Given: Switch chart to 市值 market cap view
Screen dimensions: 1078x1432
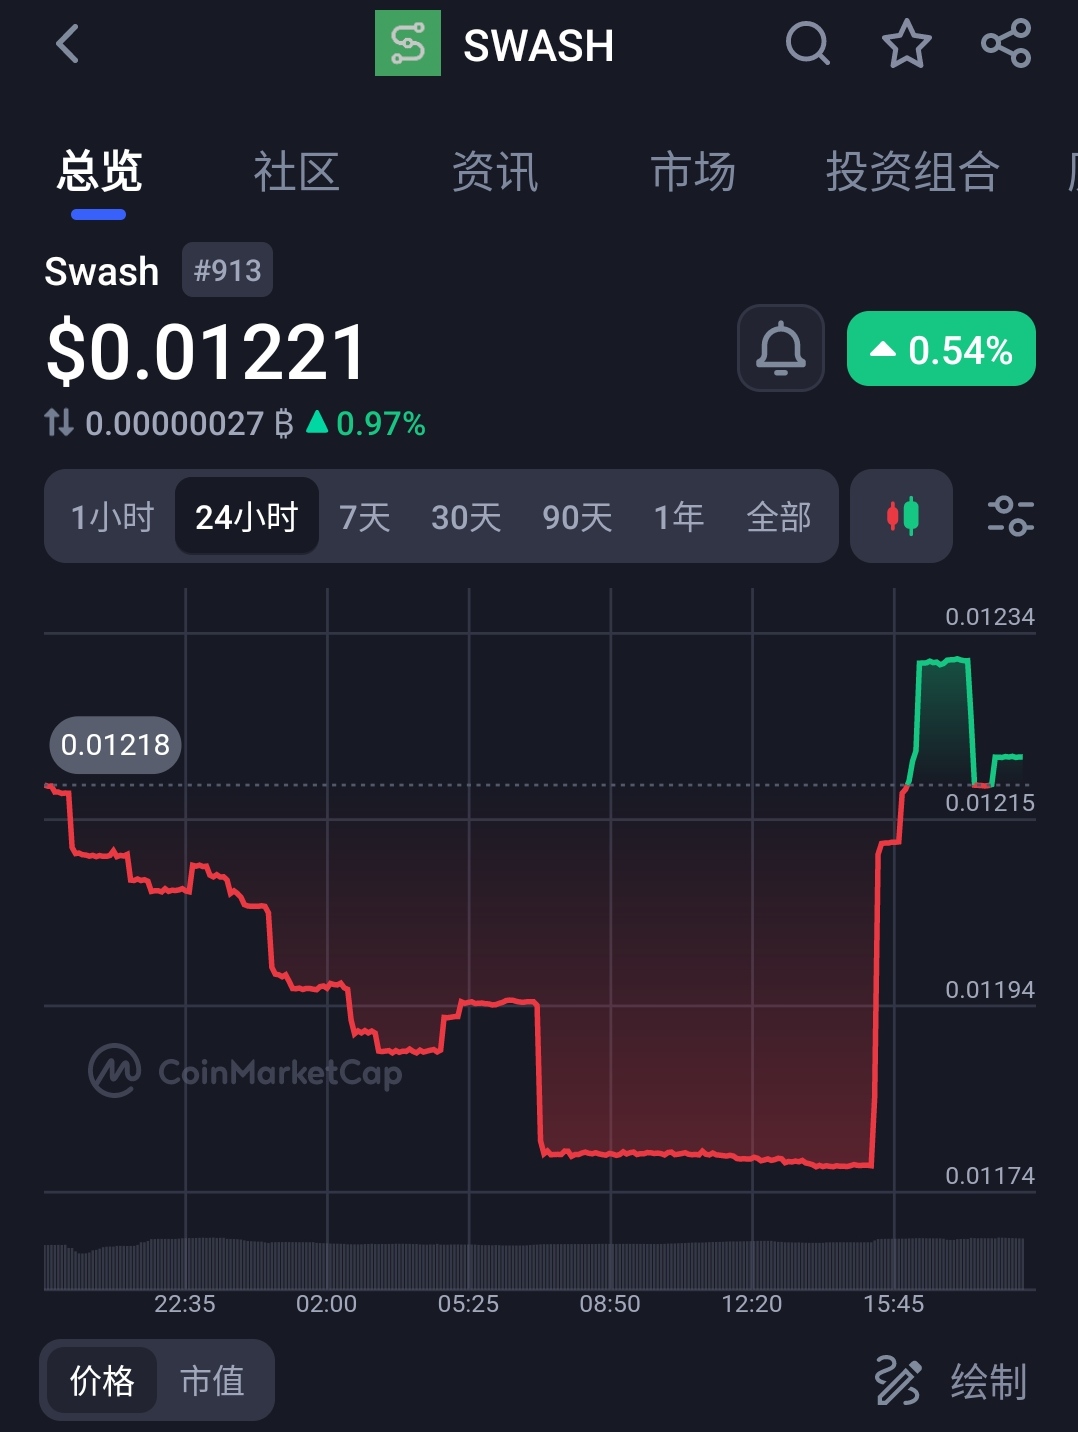Looking at the screenshot, I should click(212, 1380).
